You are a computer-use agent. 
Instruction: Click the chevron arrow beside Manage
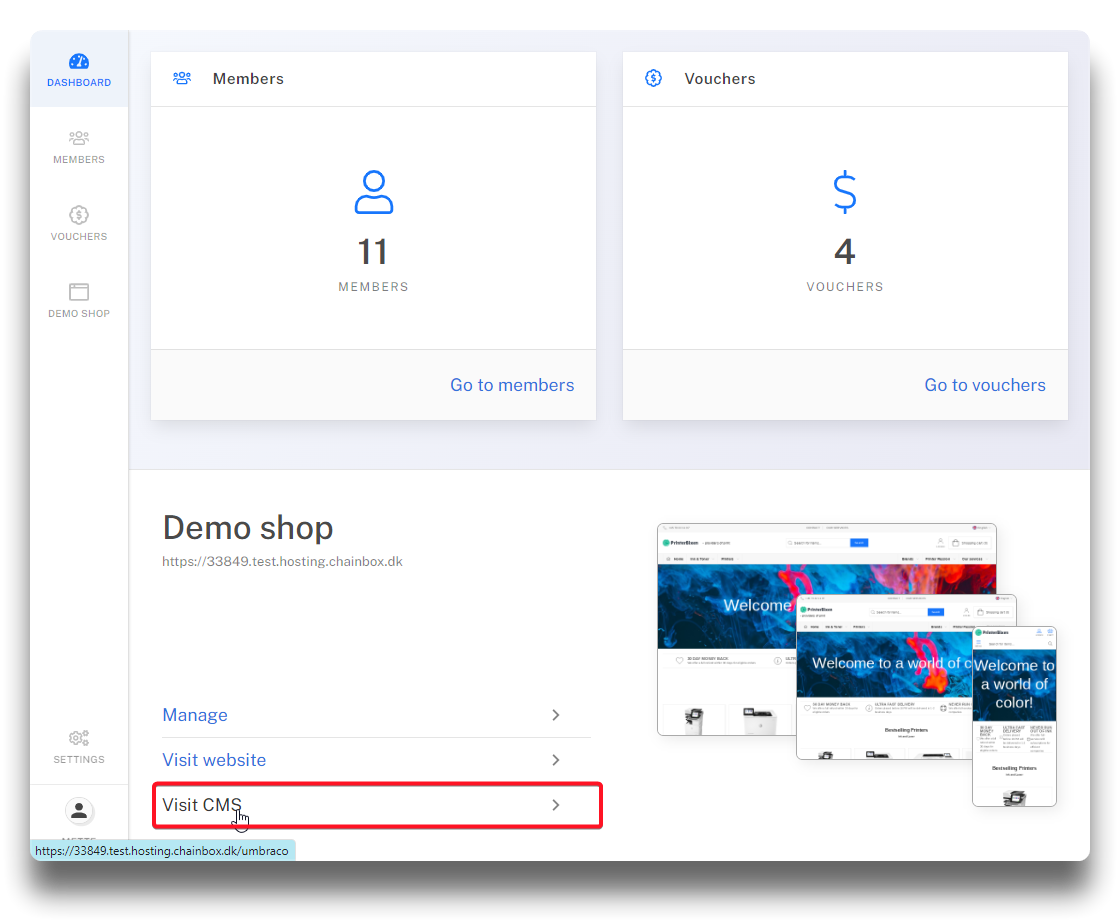[556, 715]
